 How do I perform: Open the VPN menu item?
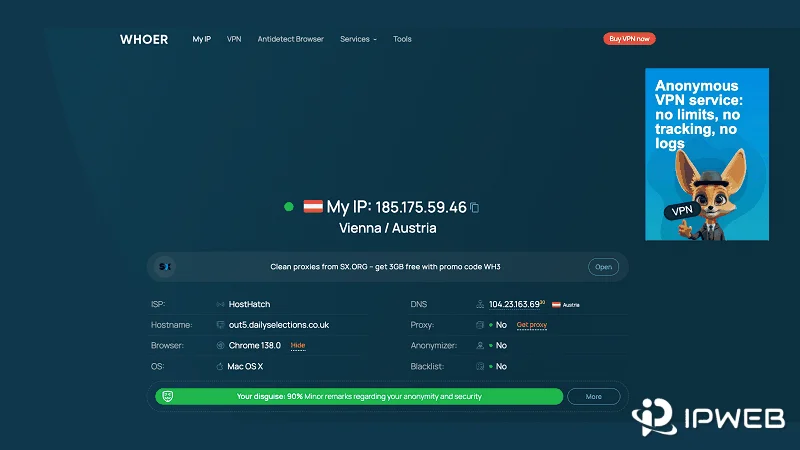tap(234, 39)
